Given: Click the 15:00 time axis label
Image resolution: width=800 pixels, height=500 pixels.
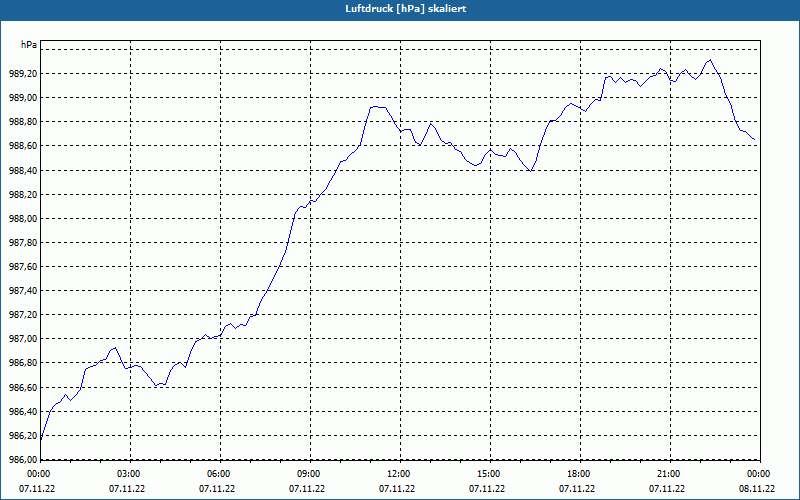Looking at the screenshot, I should coord(490,473).
